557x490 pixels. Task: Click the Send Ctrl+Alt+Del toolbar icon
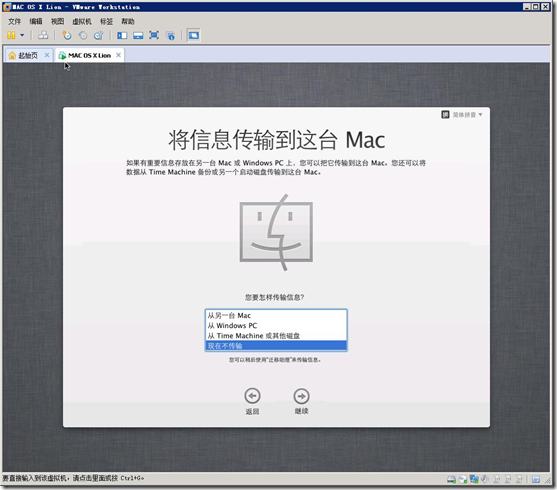tap(43, 35)
